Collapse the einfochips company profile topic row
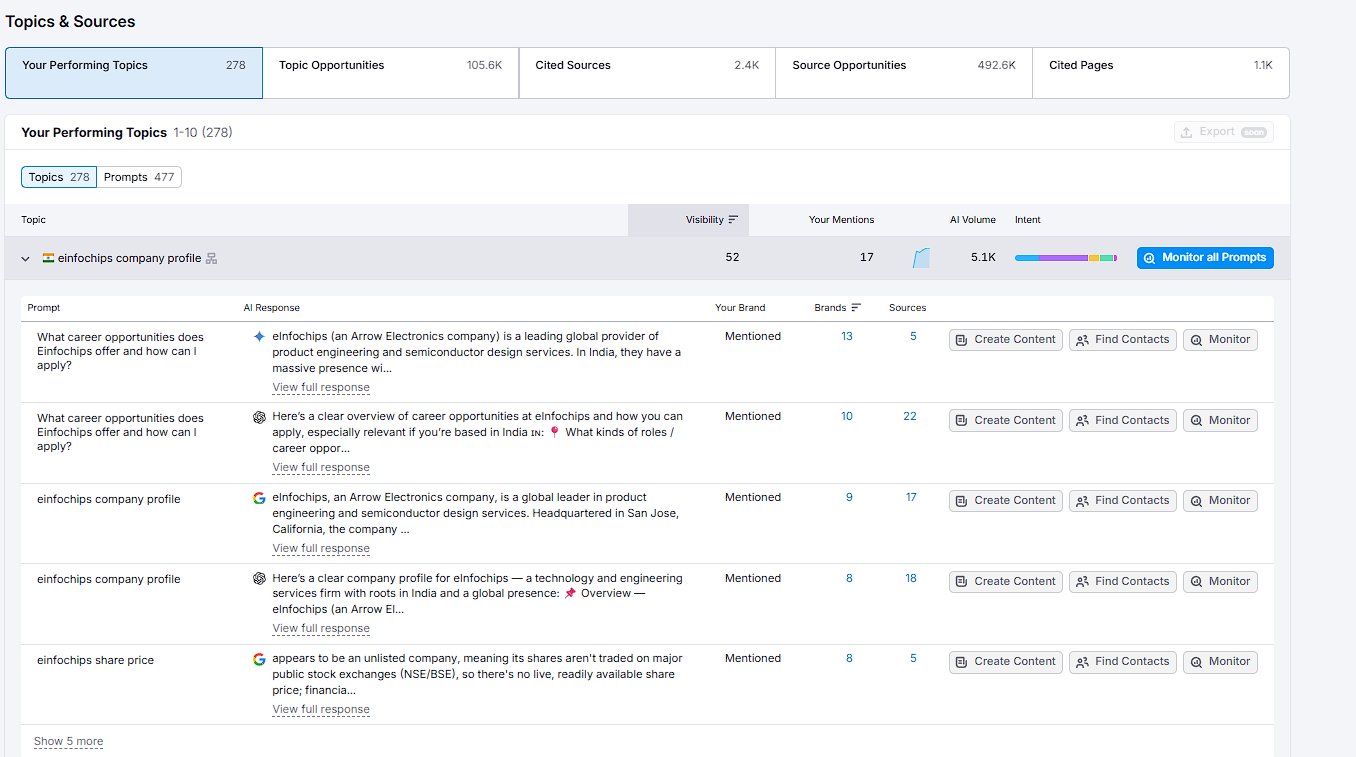Screen dimensions: 1356x757 click(x=24, y=257)
